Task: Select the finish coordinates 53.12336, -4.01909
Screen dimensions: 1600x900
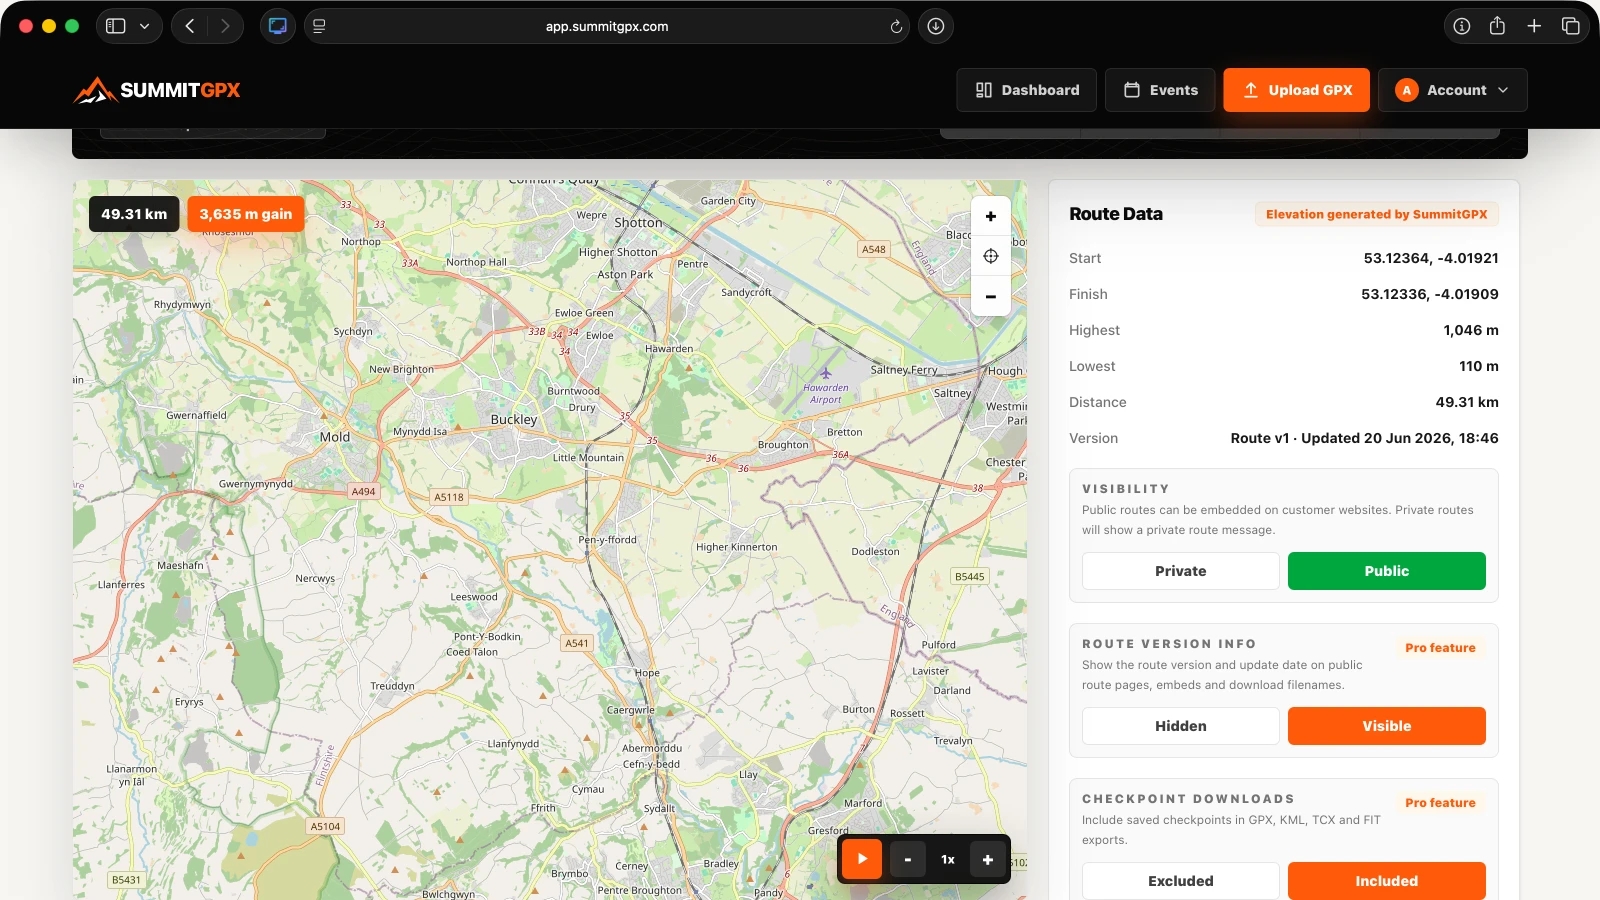Action: tap(1430, 294)
